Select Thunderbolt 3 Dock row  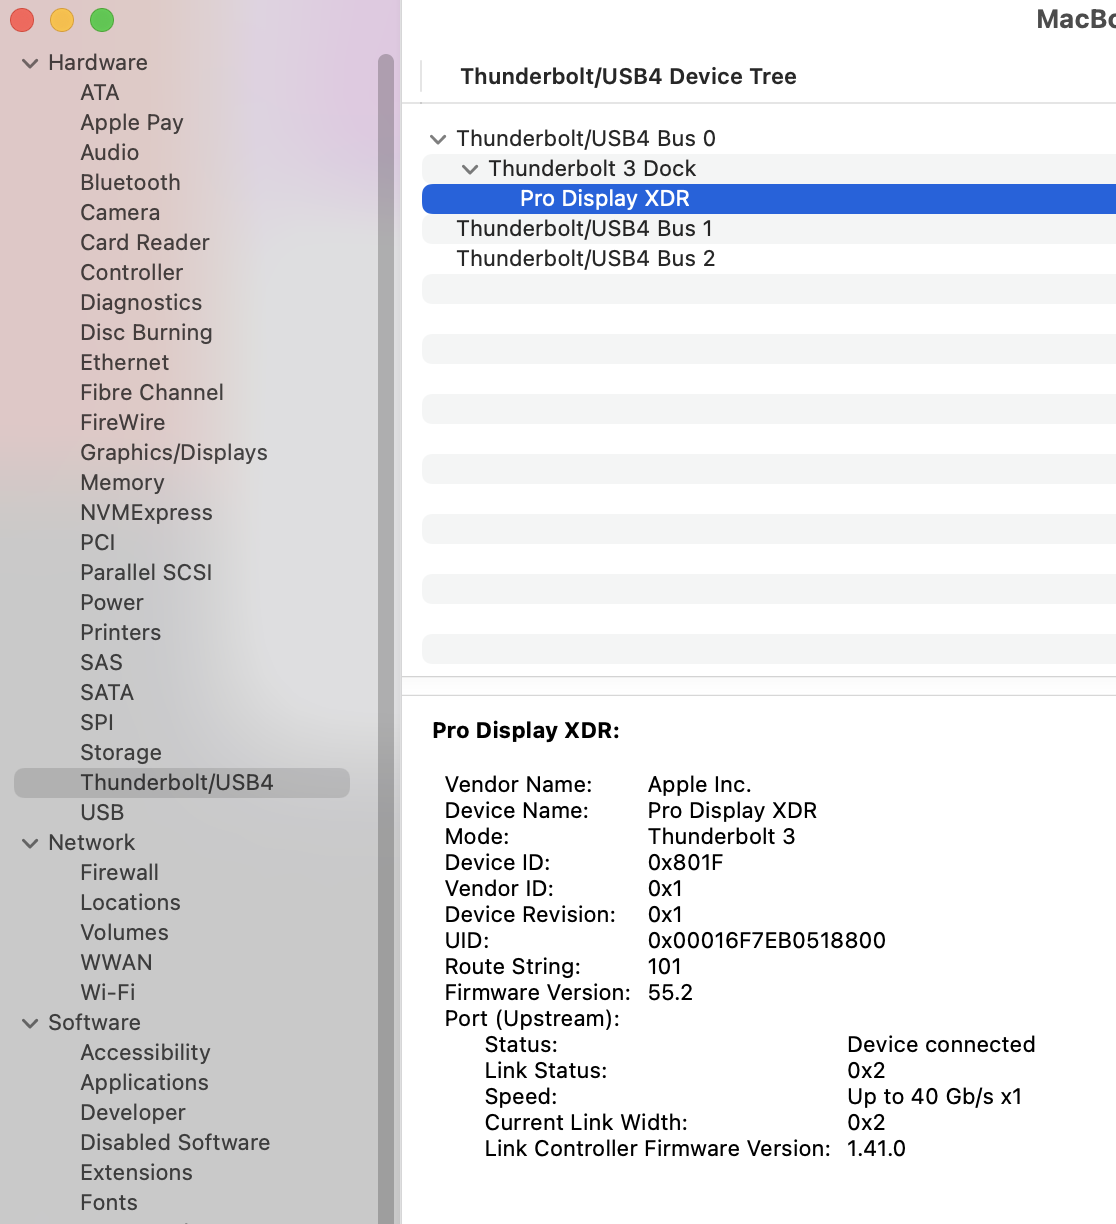pos(769,169)
